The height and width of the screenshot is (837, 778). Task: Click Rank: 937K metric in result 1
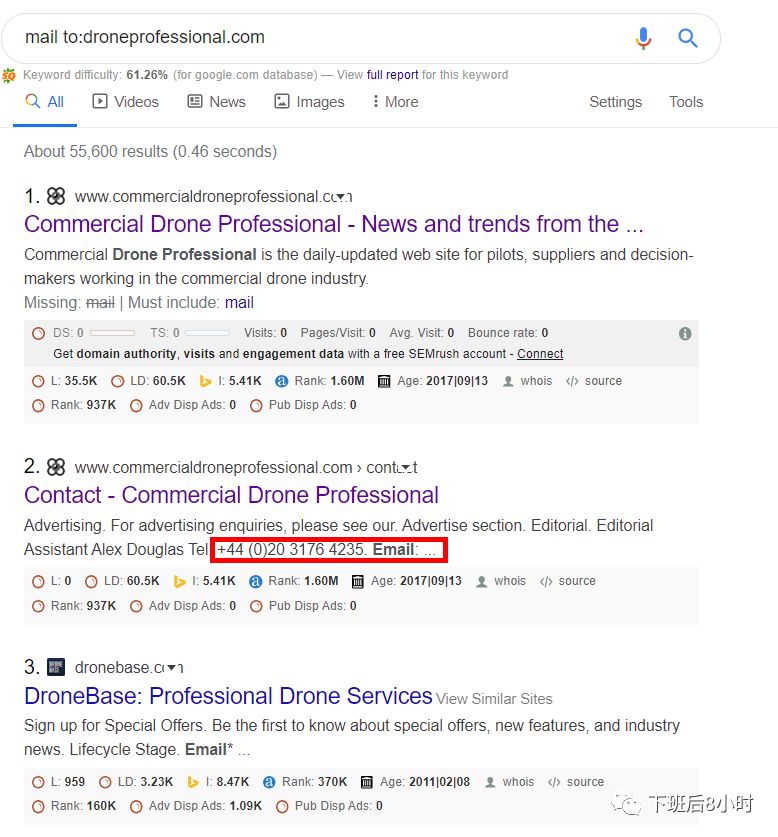tap(74, 405)
